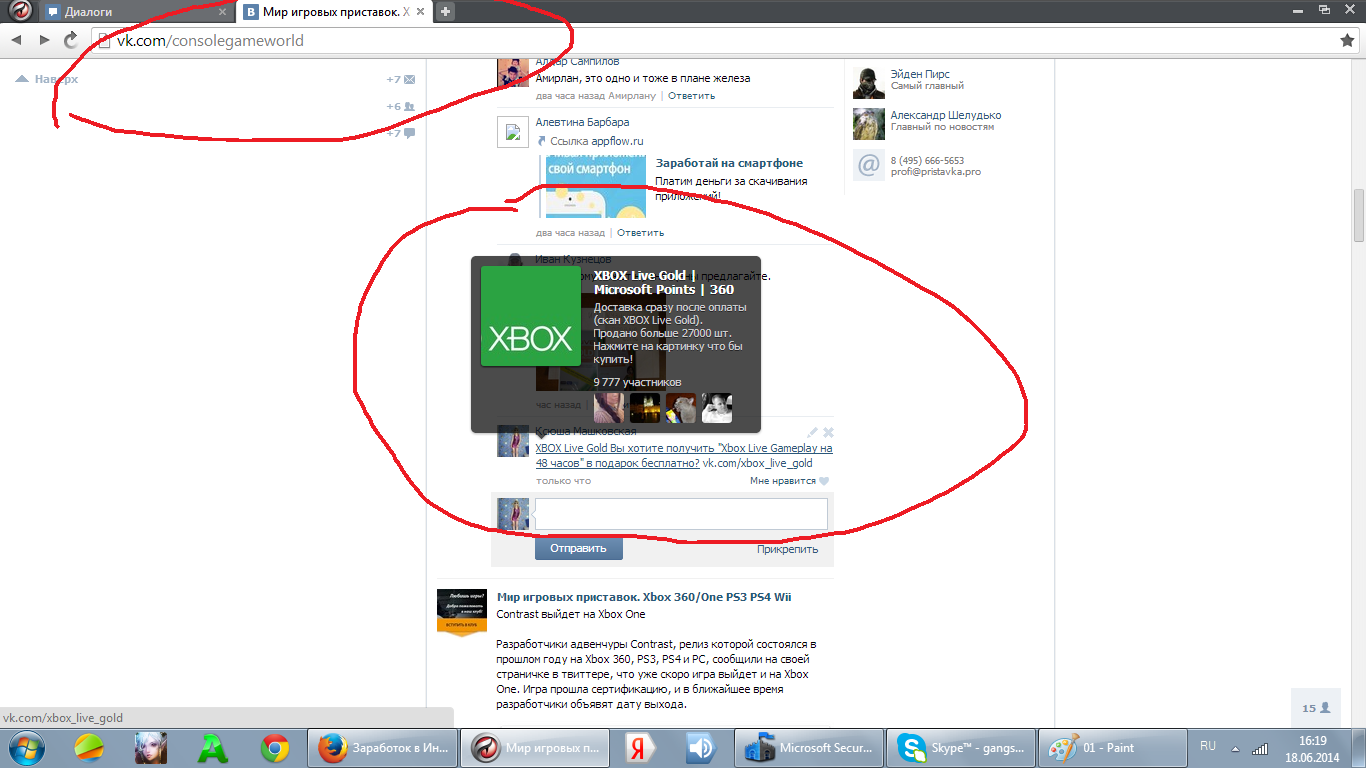Edit the Ксюша Машковская comment with the pencil
This screenshot has width=1366, height=768.
click(813, 432)
